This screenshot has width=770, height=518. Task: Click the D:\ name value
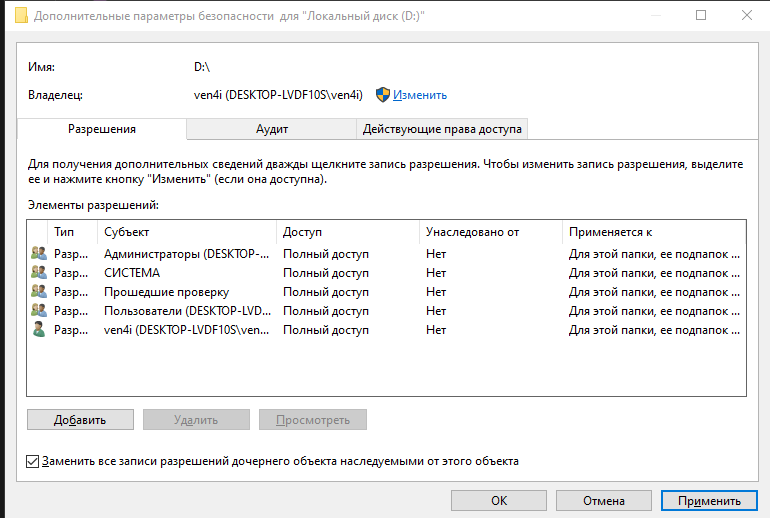pos(202,67)
